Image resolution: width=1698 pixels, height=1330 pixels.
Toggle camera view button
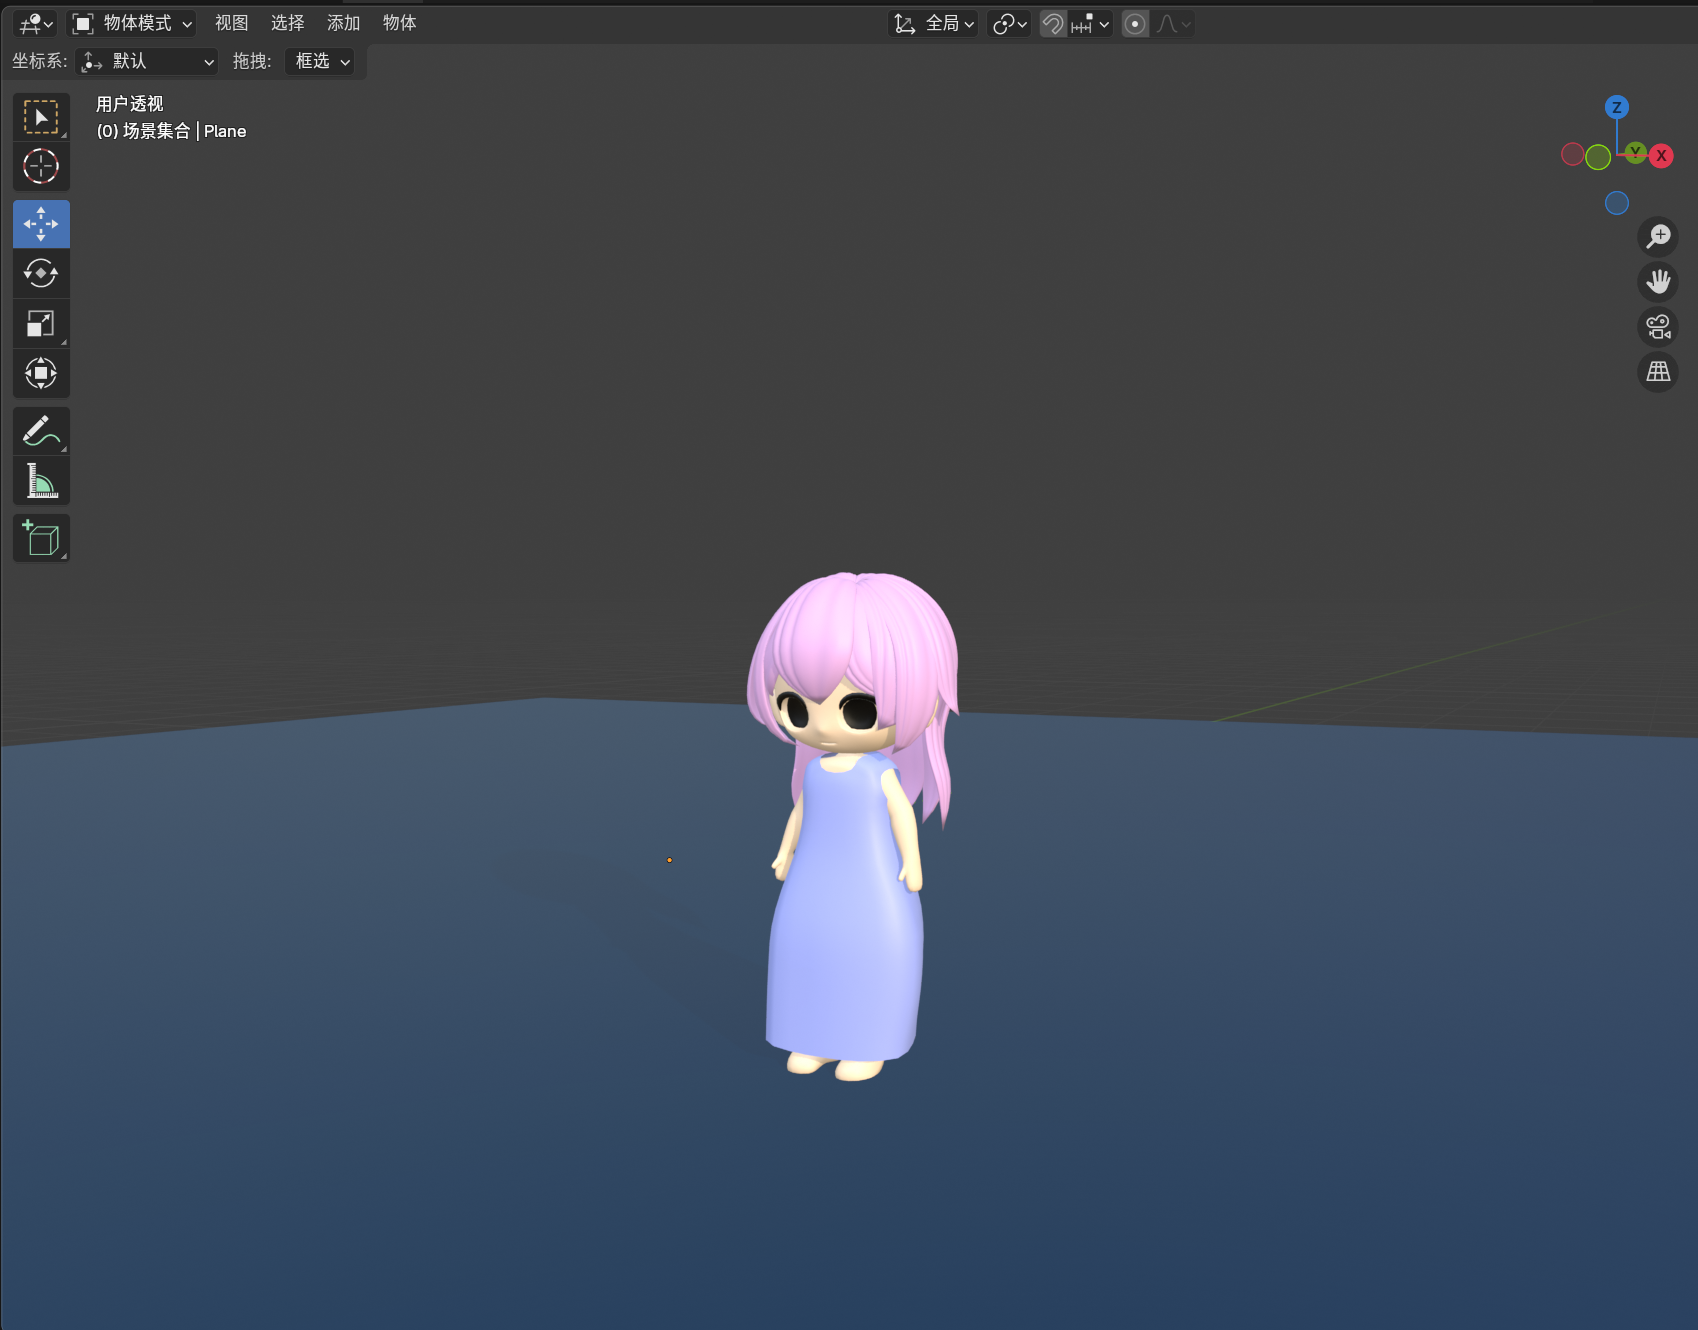point(1658,327)
